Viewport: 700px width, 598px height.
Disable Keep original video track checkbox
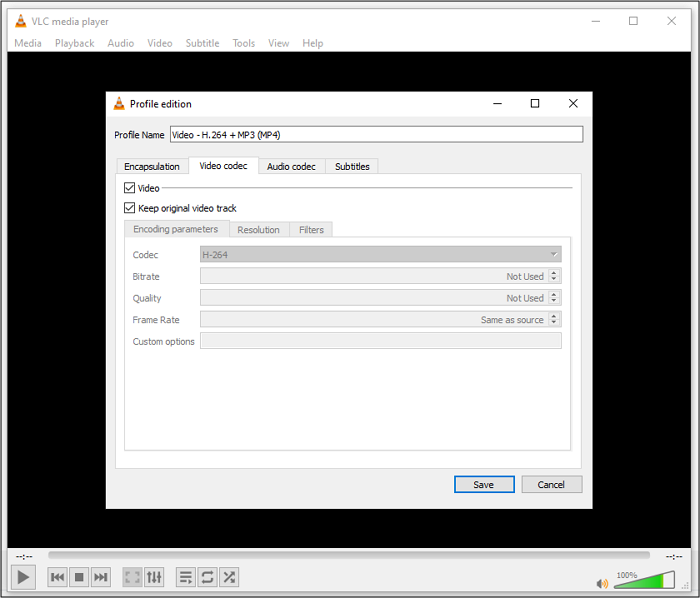click(x=129, y=208)
